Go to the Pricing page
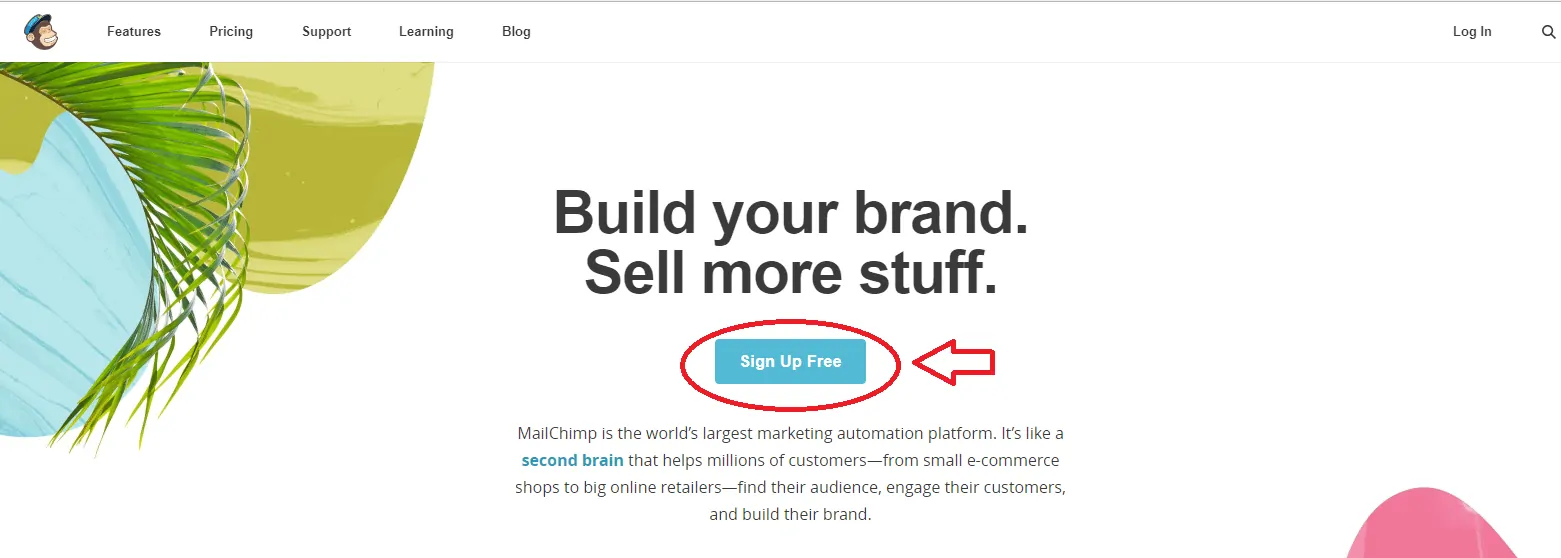Screen dimensions: 1561x558 coord(231,32)
